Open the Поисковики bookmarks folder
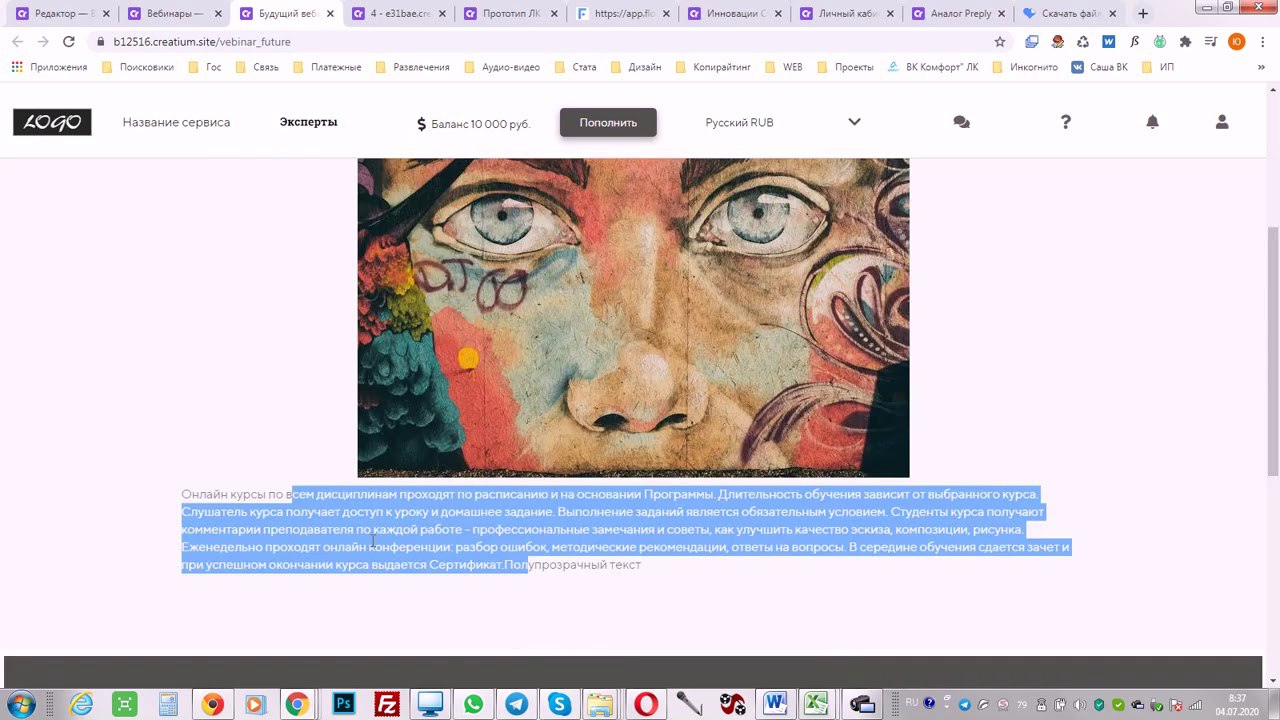 138,67
